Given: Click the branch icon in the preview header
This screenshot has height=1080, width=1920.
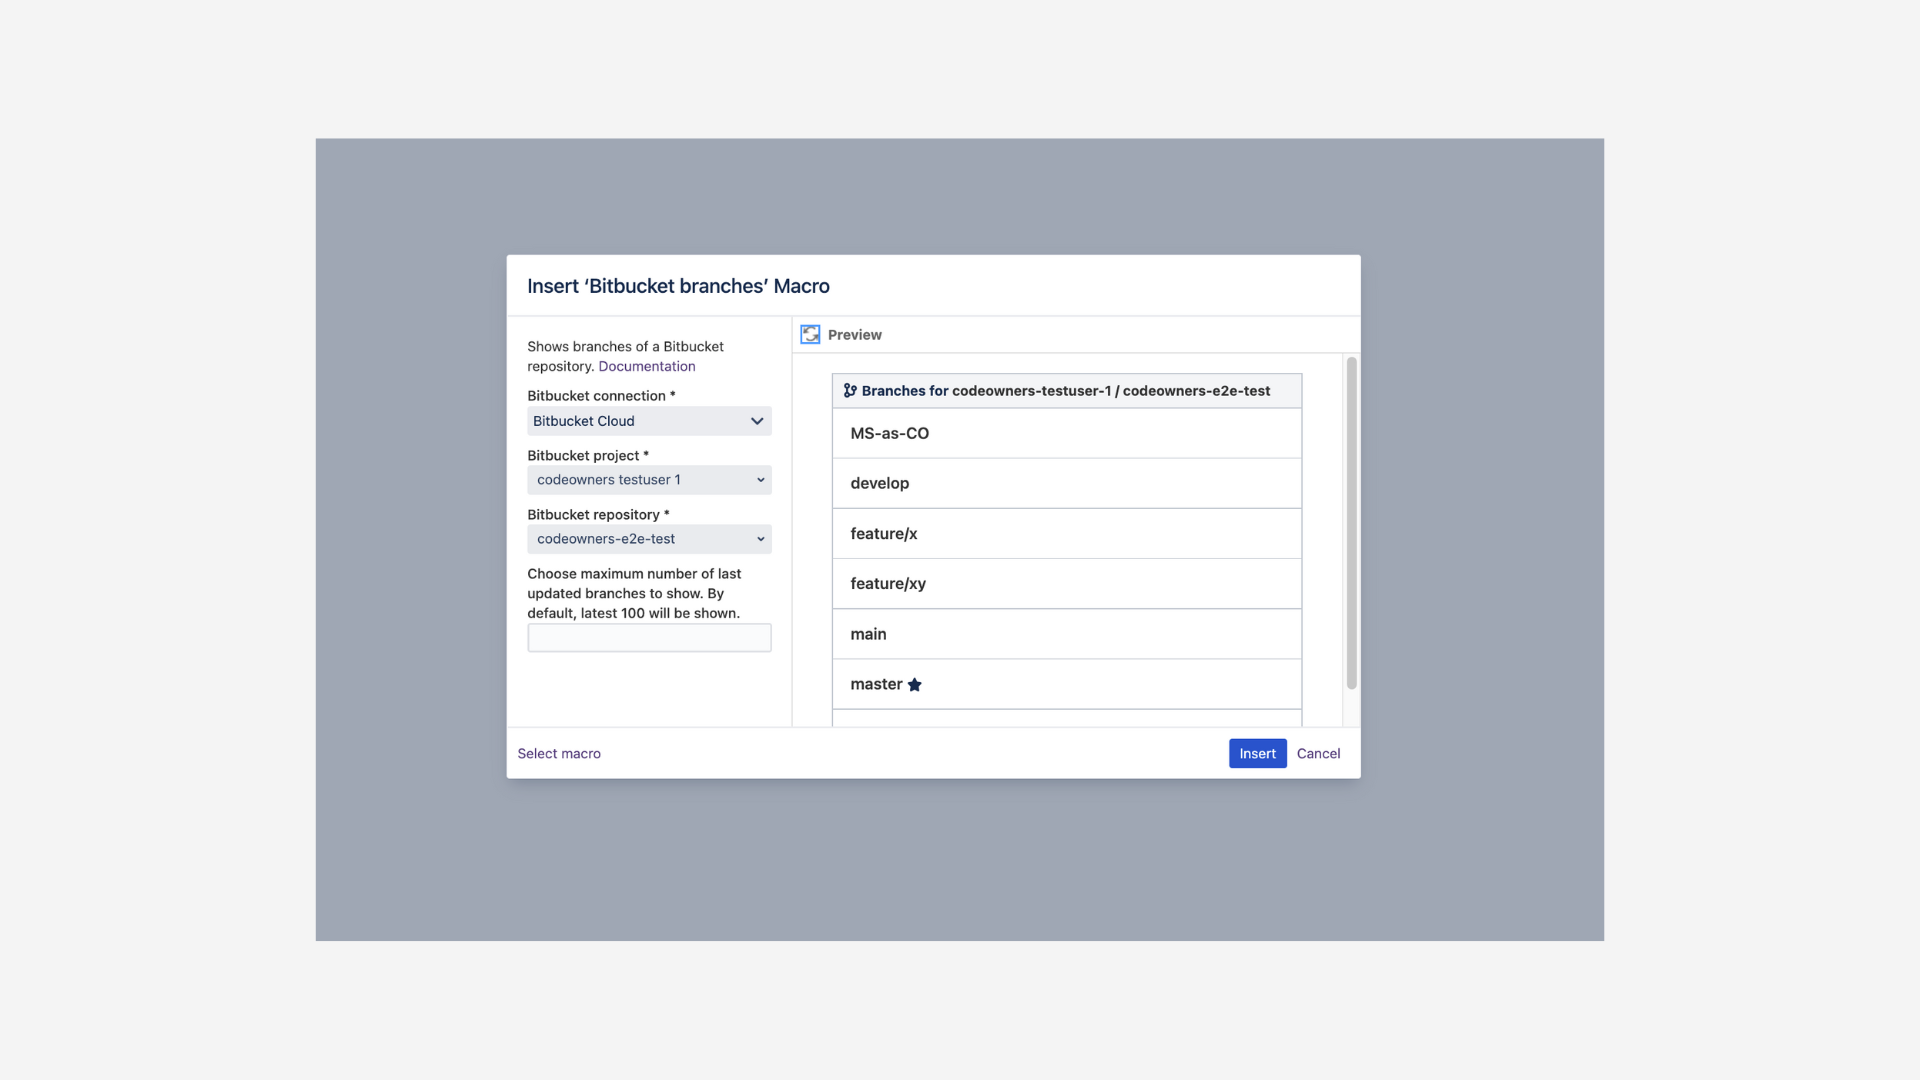Looking at the screenshot, I should click(x=849, y=390).
